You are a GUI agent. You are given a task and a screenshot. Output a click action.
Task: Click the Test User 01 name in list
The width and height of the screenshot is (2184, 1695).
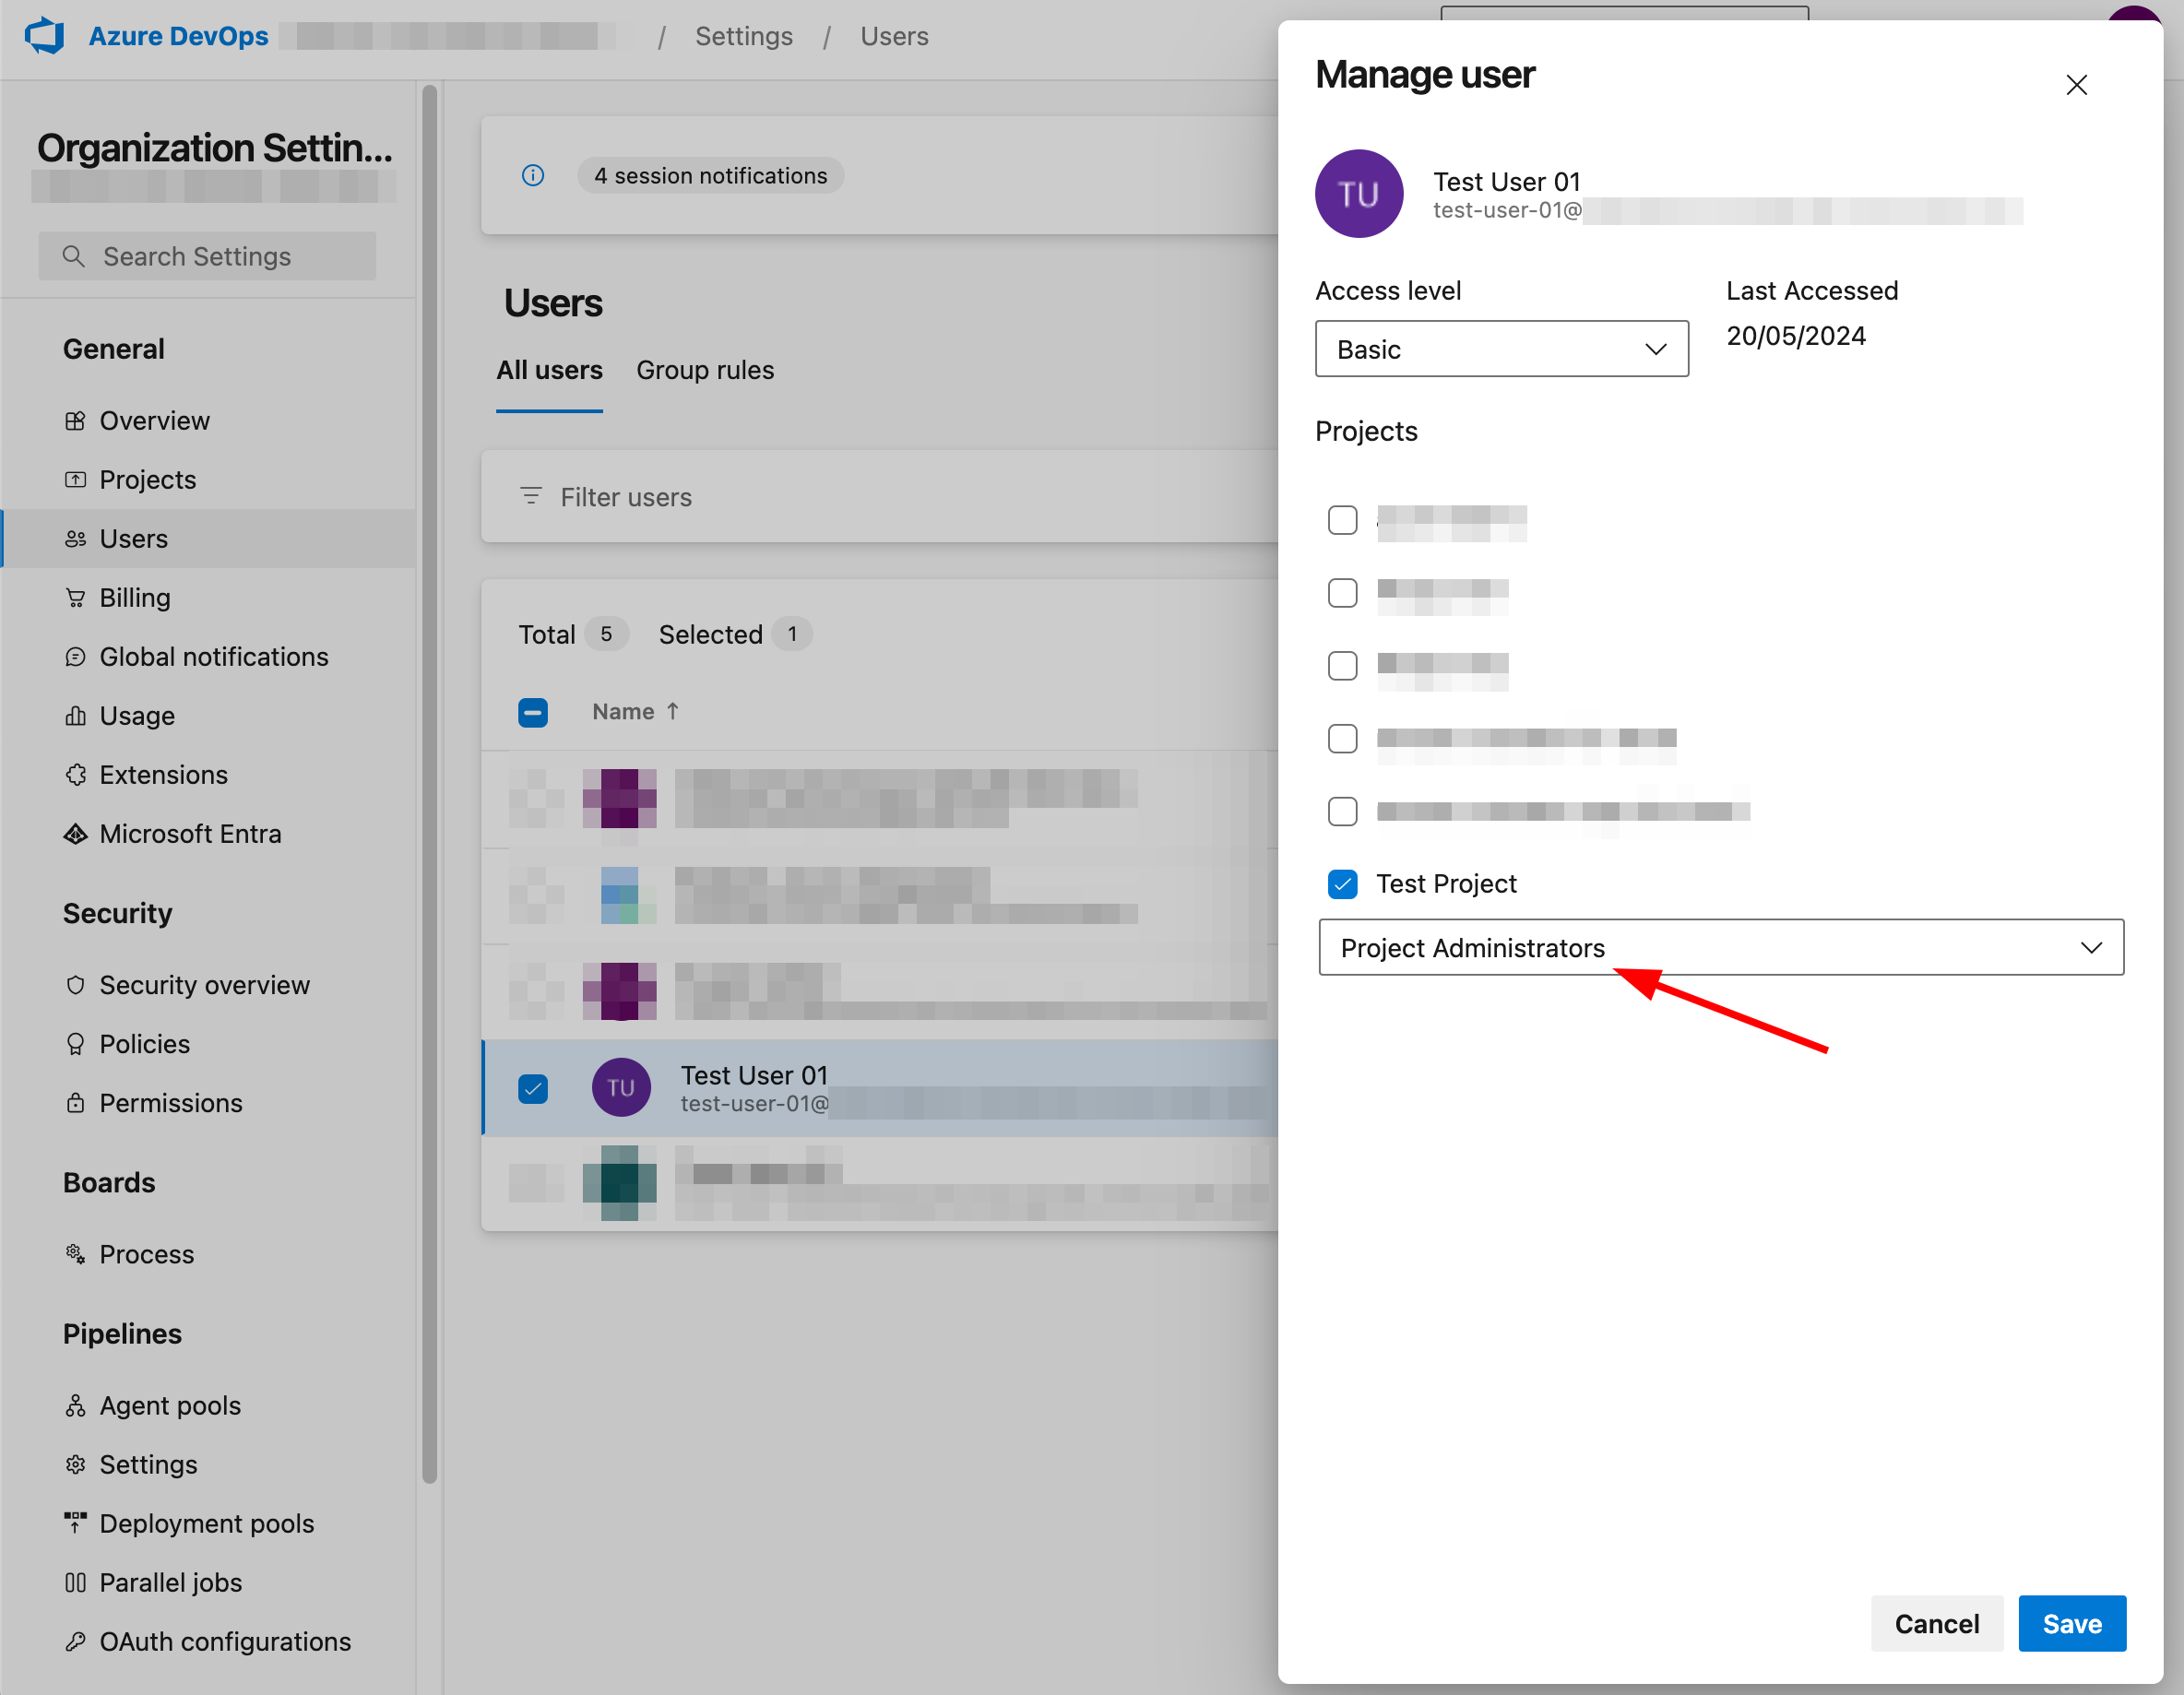tap(755, 1075)
